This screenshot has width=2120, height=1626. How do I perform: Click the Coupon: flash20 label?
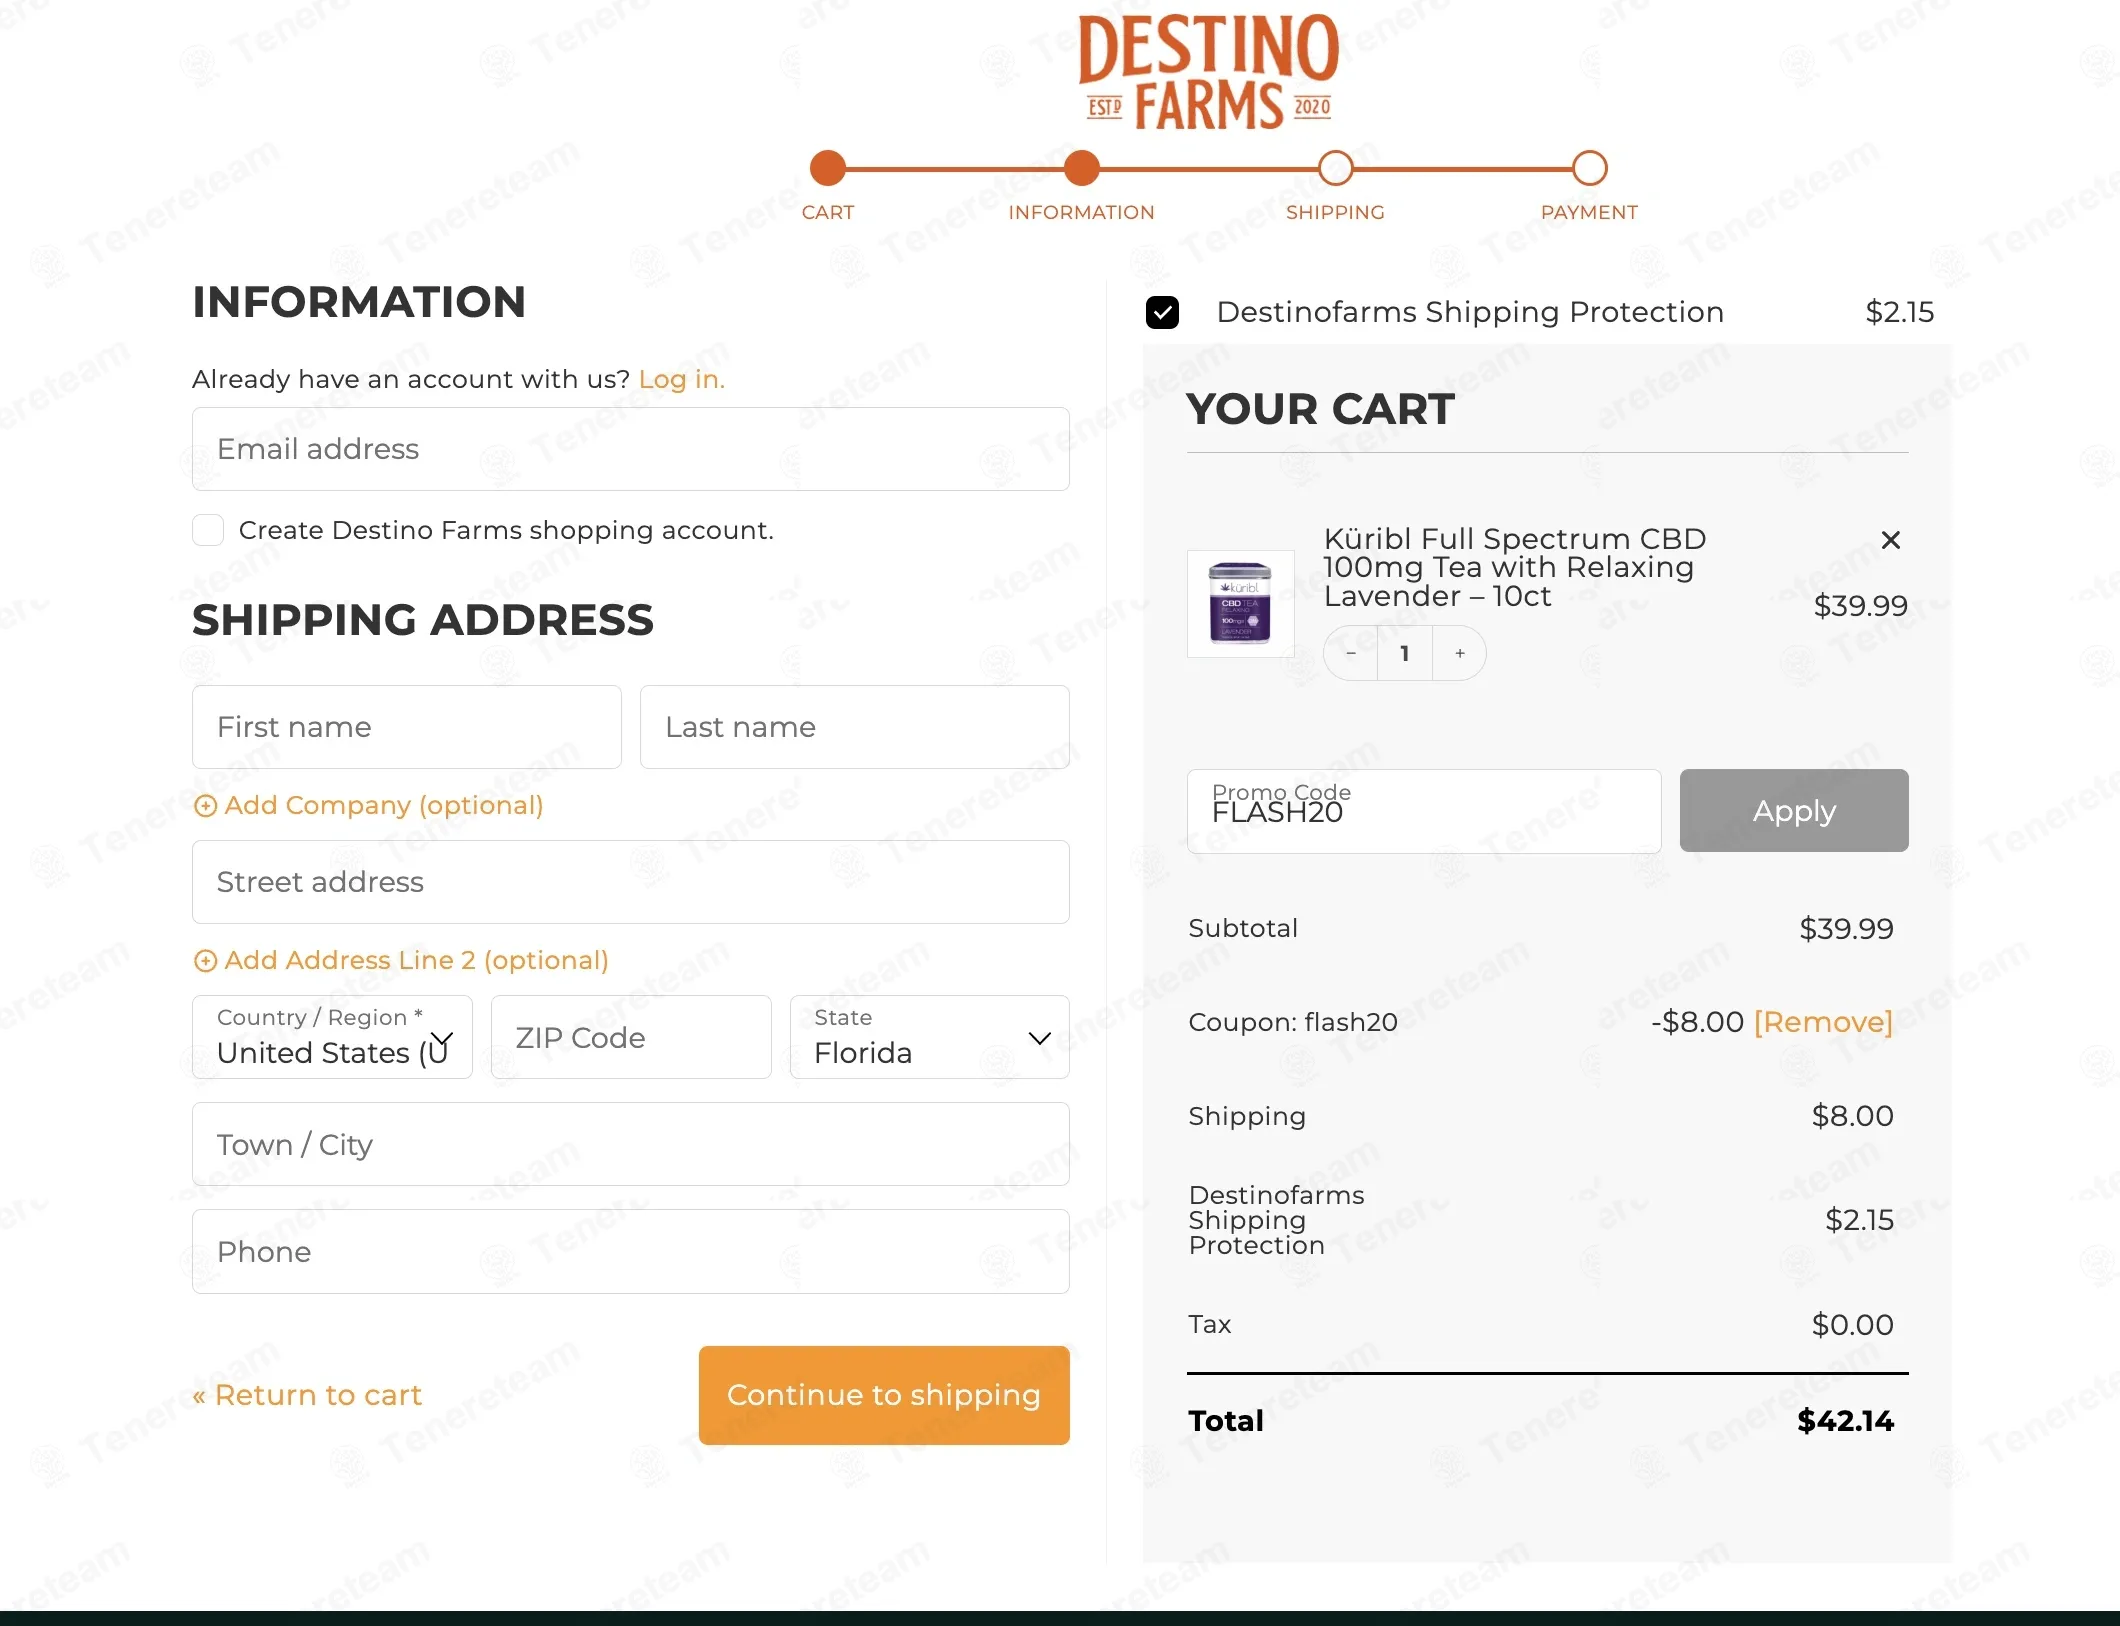(1293, 1022)
